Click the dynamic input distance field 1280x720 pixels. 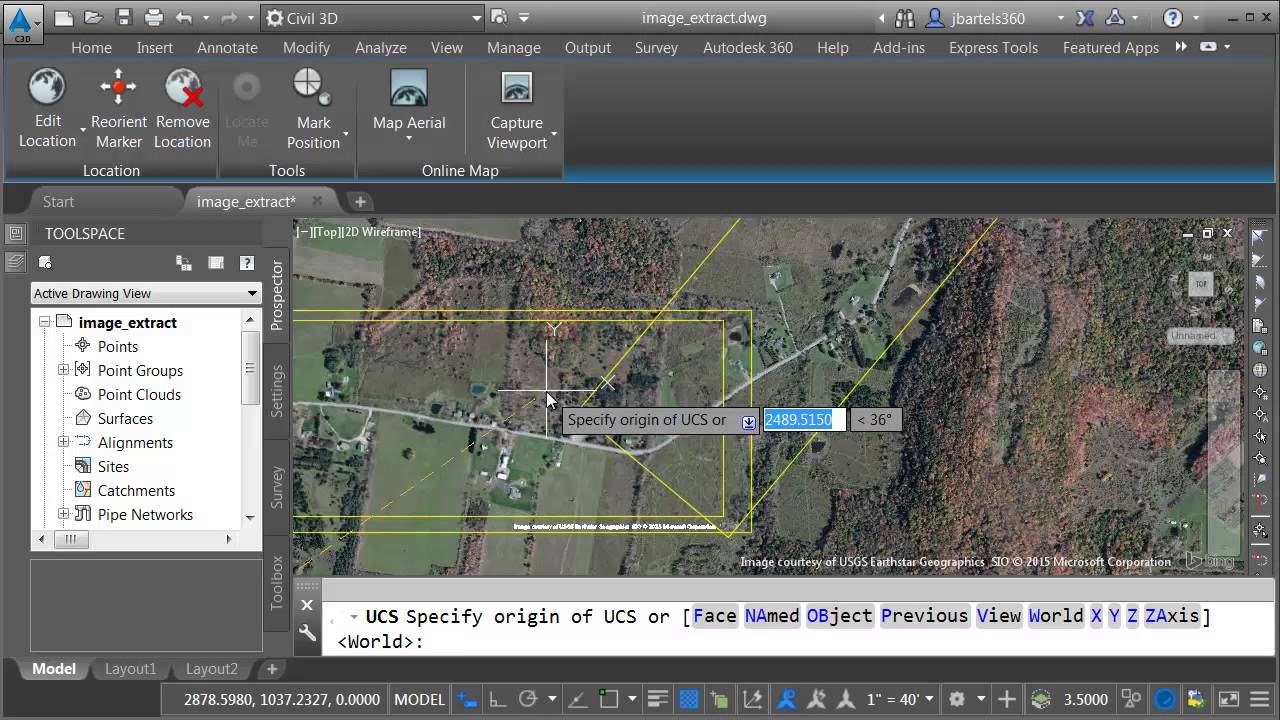[x=804, y=420]
